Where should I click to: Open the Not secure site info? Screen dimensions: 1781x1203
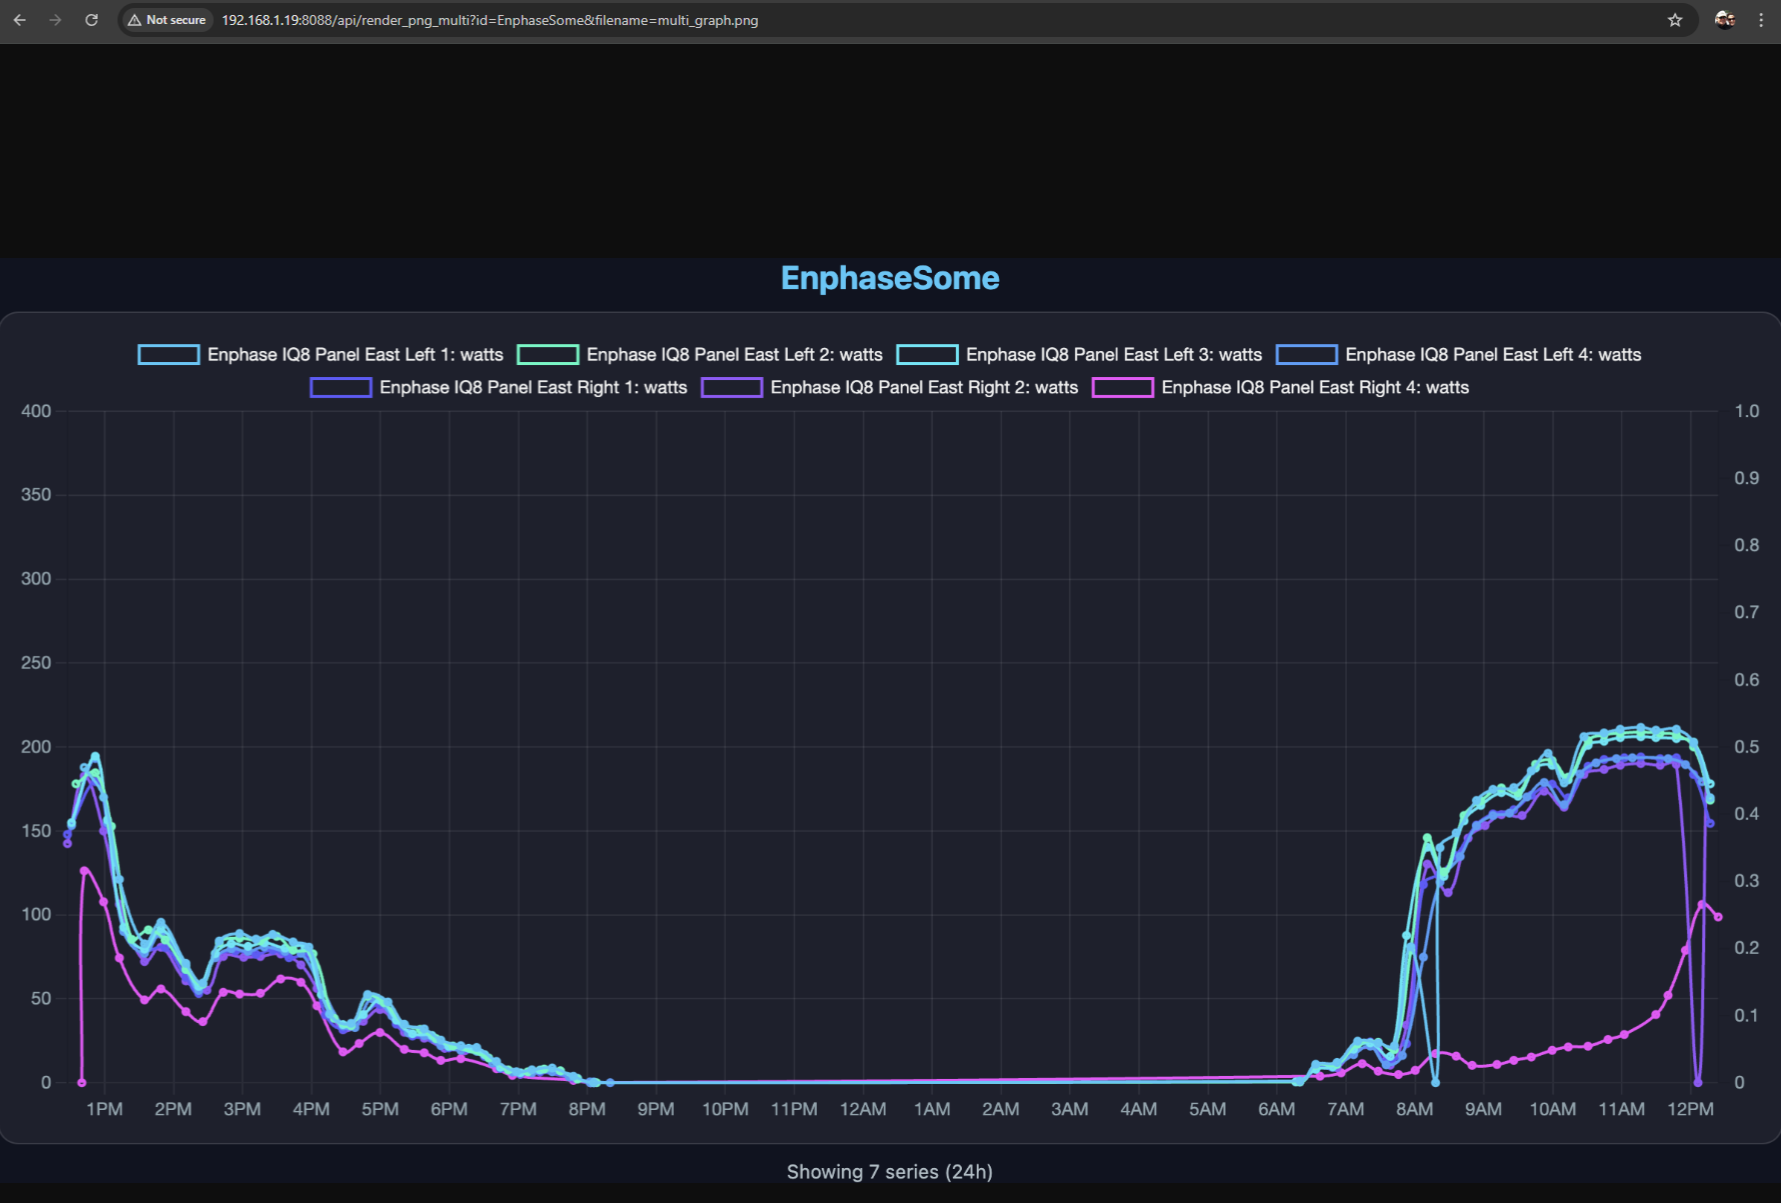[x=167, y=20]
